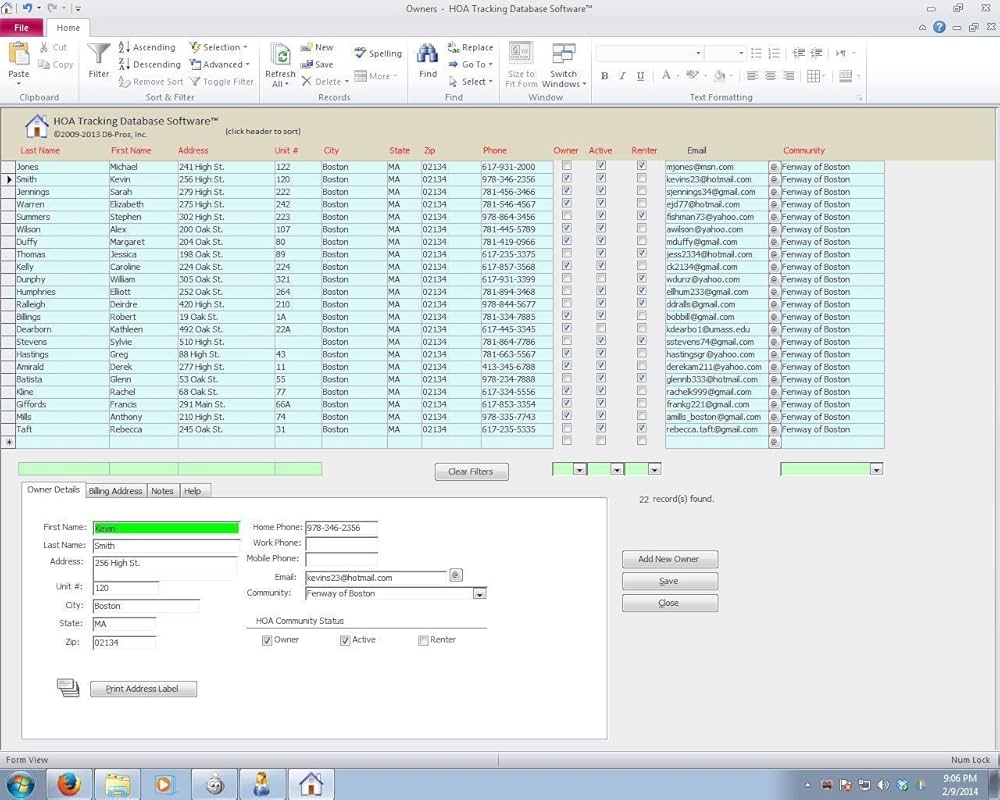Image resolution: width=1000 pixels, height=800 pixels.
Task: Click the Add New Owner button
Action: coord(670,559)
